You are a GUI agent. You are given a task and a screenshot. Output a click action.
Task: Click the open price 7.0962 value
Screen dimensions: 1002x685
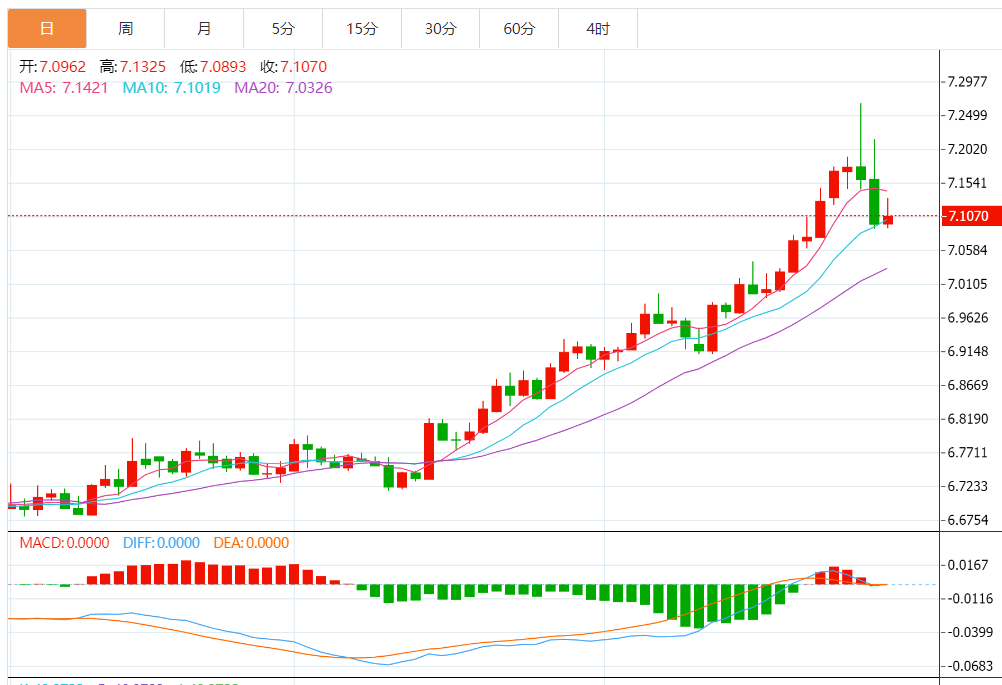(x=63, y=66)
